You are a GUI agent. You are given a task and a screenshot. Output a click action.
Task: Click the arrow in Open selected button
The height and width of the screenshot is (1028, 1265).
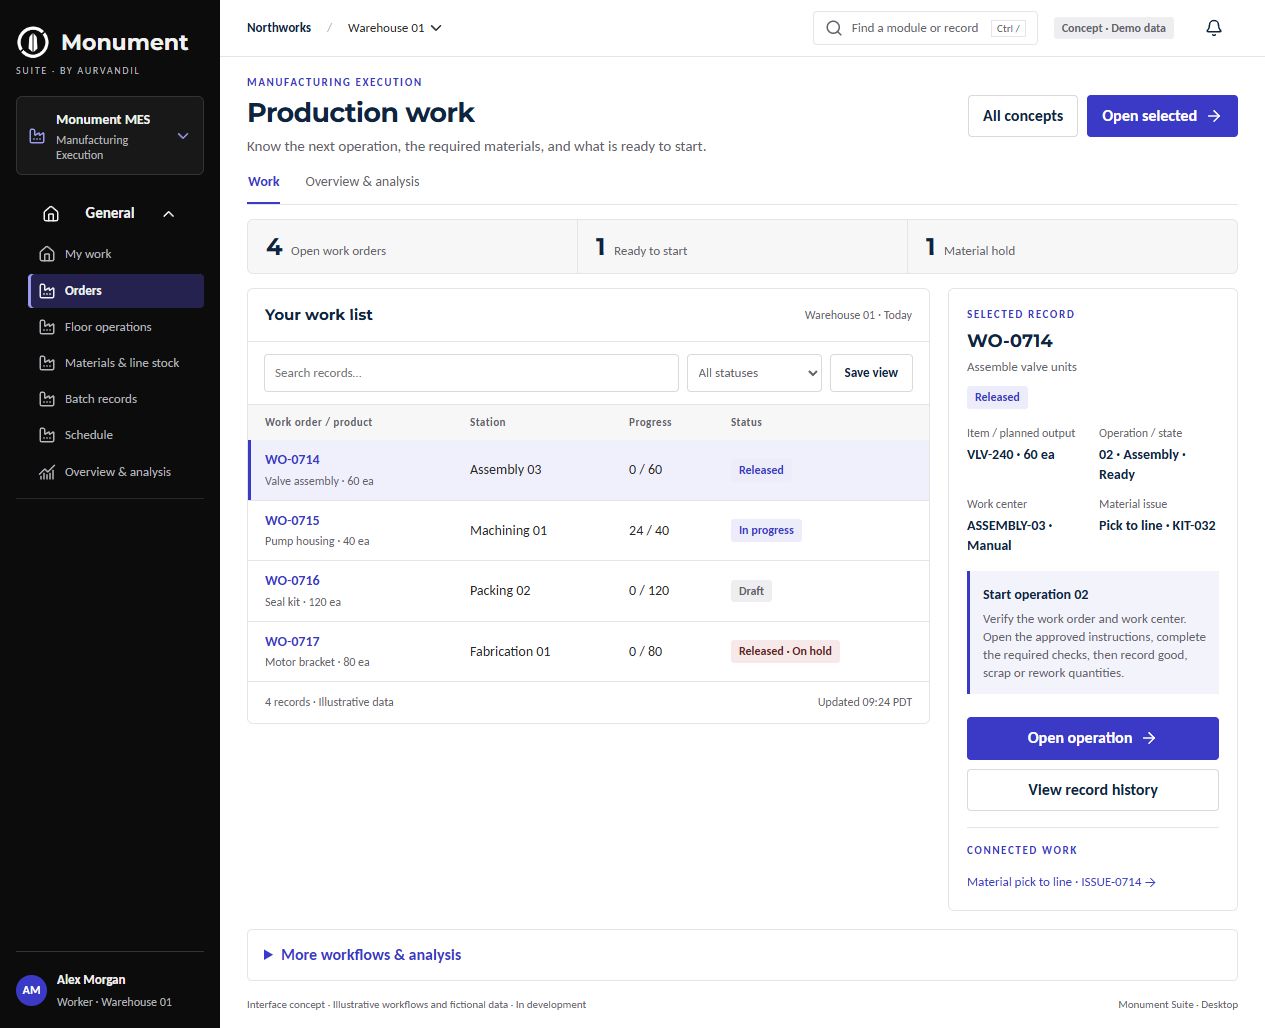tap(1214, 116)
